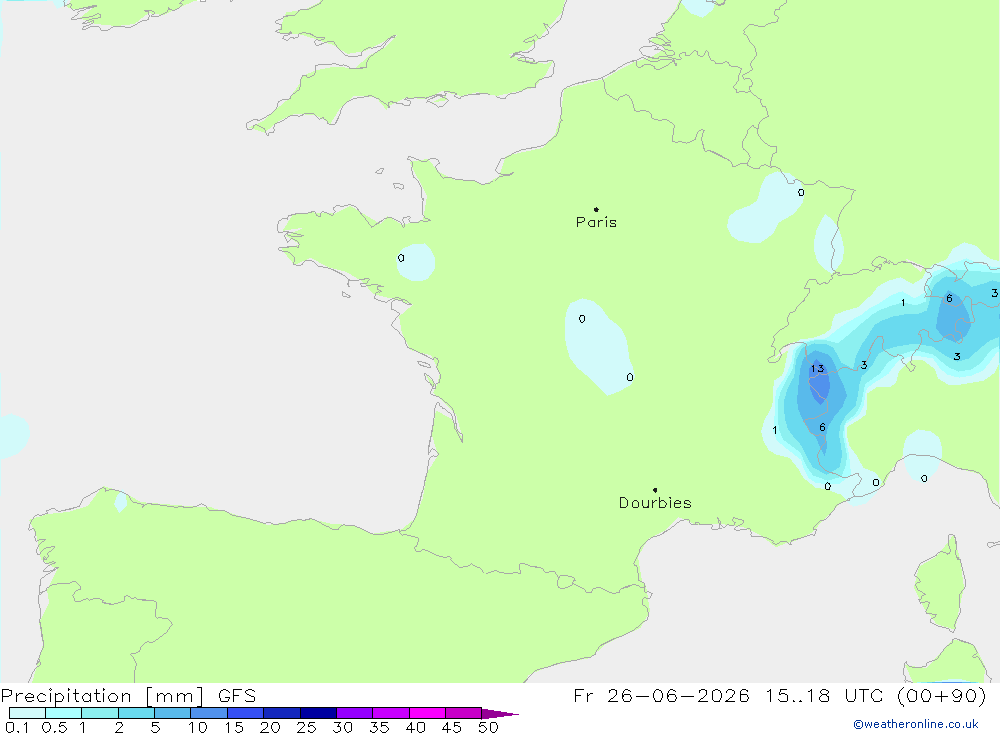Click the '15..18 UTC' time range text
The width and height of the screenshot is (1000, 733).
click(825, 695)
